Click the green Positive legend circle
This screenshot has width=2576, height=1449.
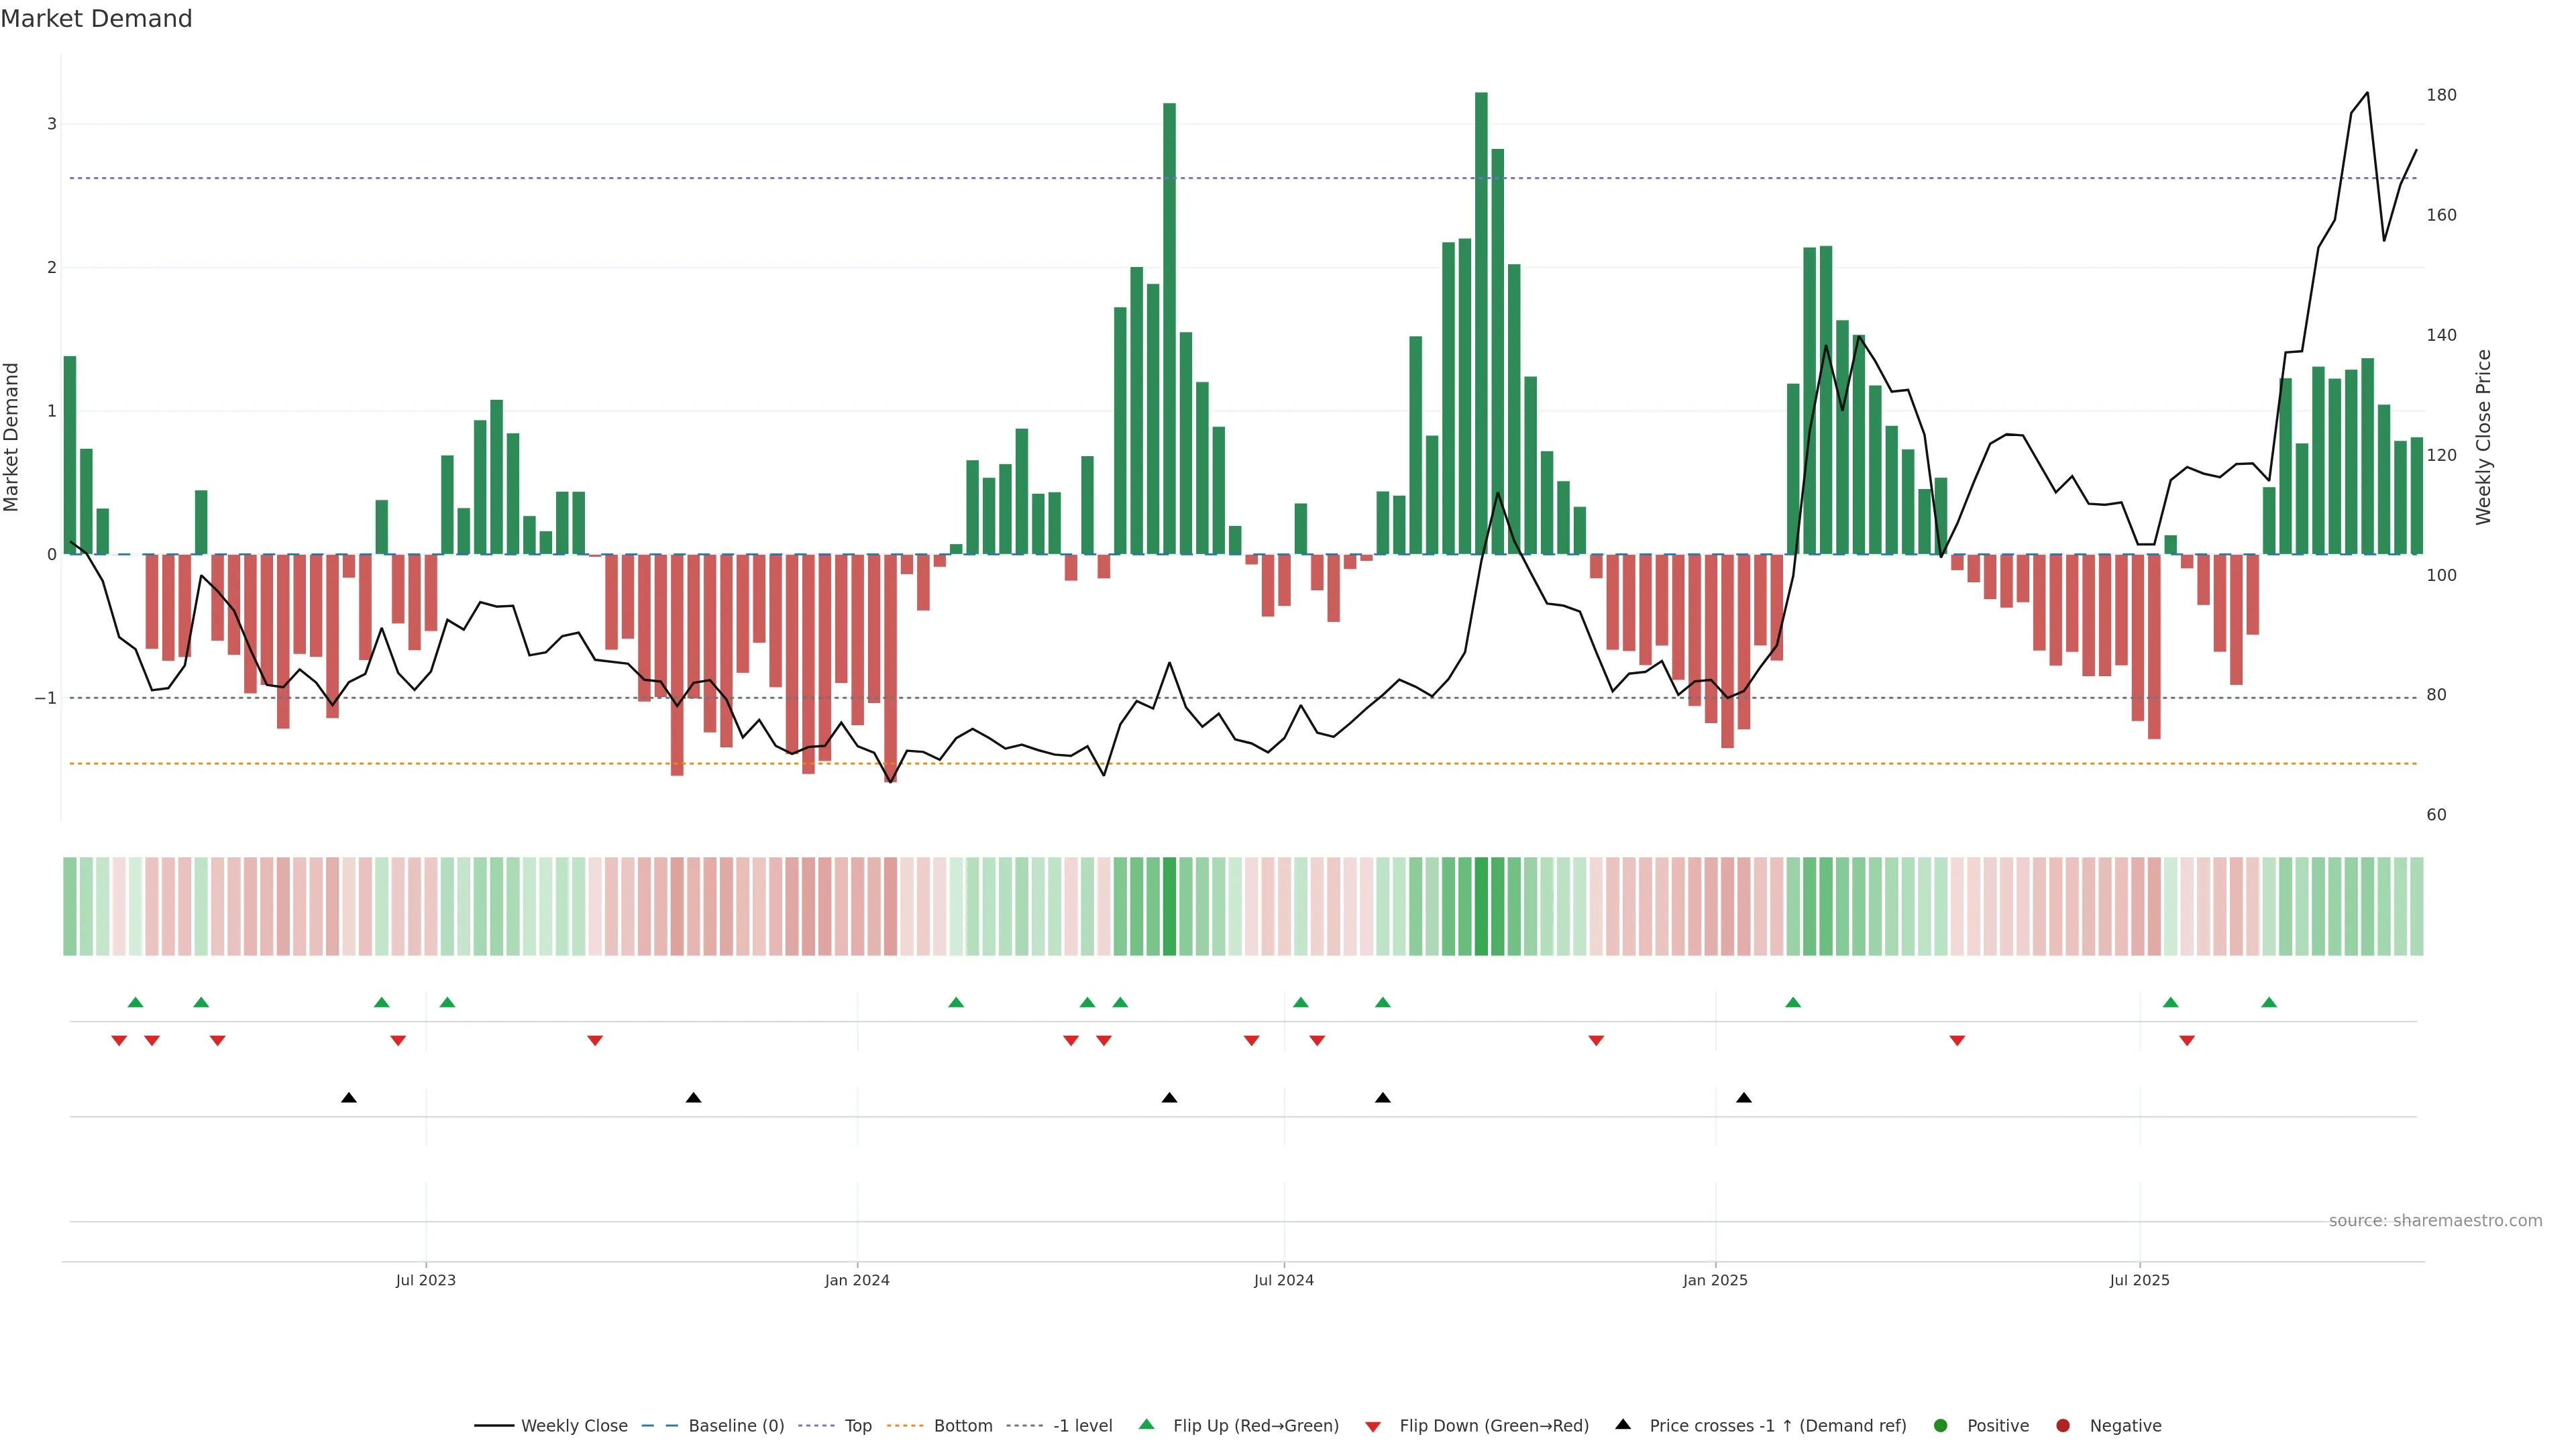pos(1941,1425)
